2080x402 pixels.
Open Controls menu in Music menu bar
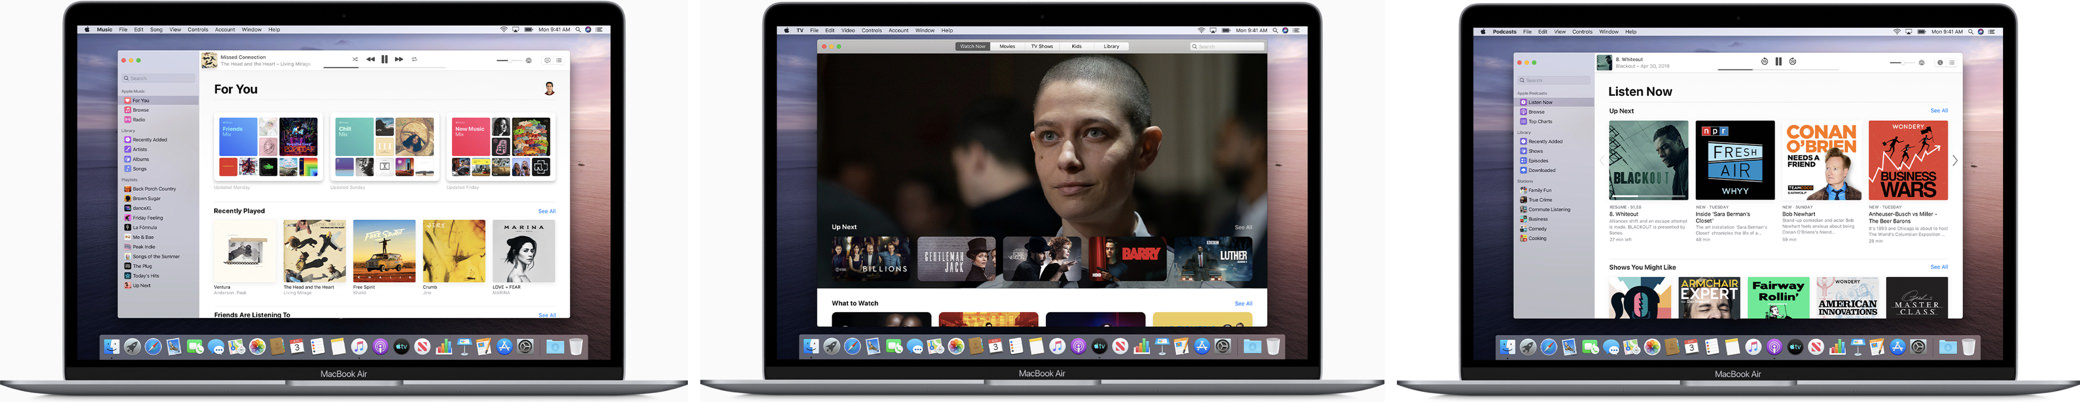click(198, 30)
